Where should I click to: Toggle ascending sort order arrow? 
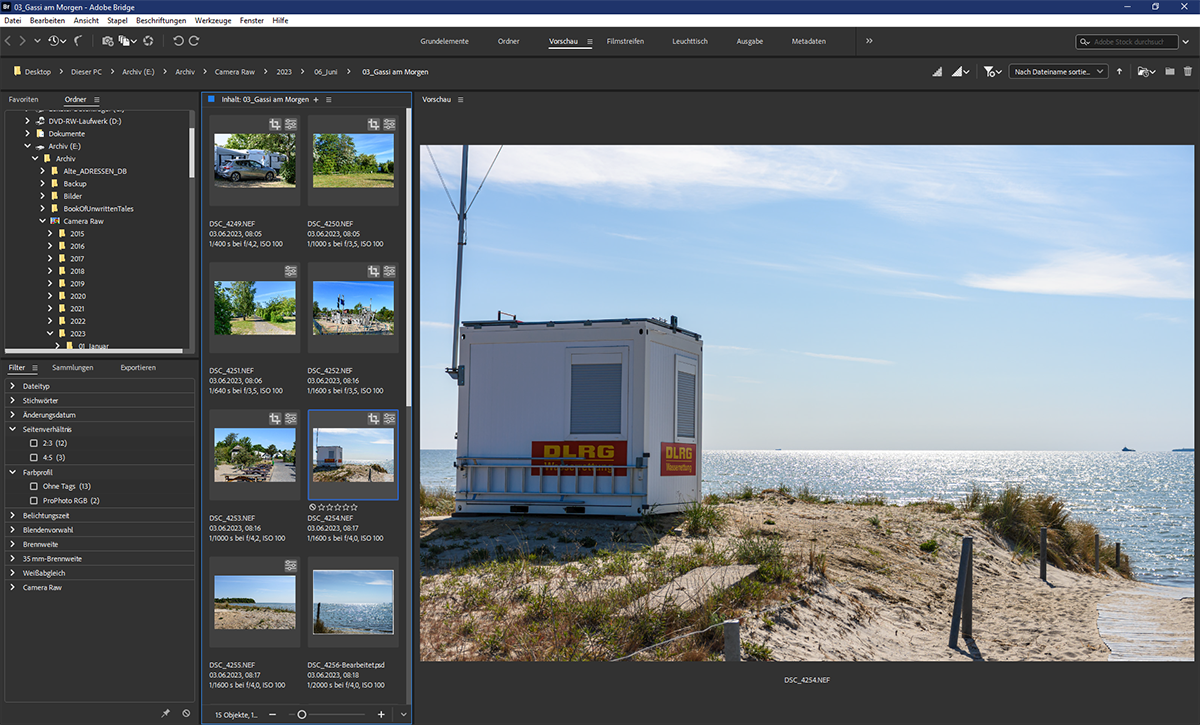(x=1119, y=72)
